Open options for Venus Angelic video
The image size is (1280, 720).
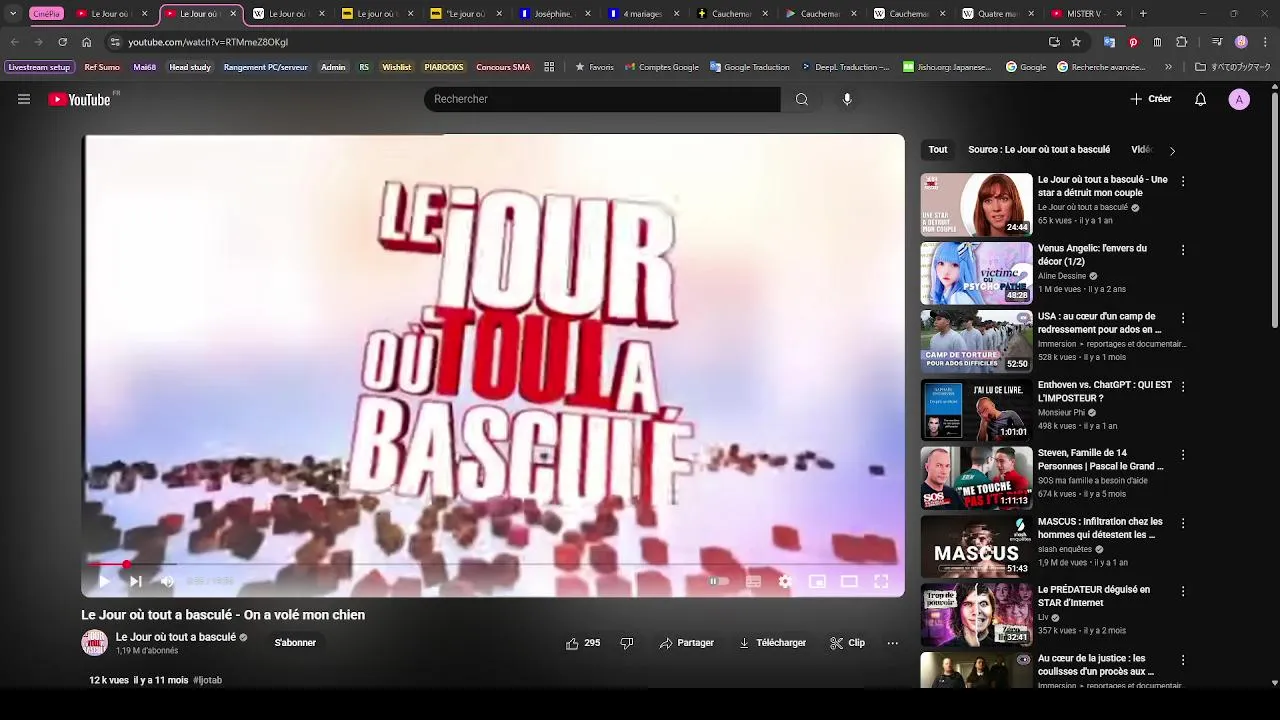tap(1183, 250)
